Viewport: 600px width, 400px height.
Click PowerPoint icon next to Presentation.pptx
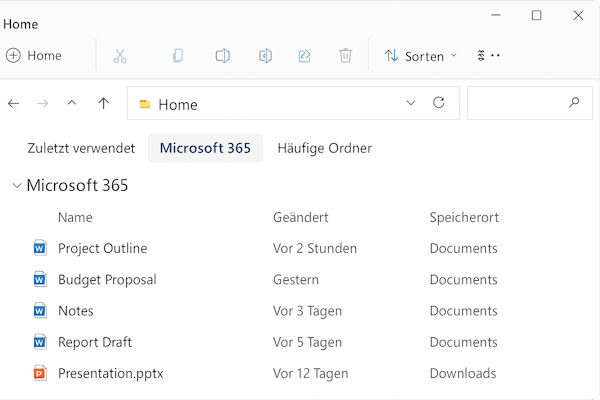coord(40,373)
